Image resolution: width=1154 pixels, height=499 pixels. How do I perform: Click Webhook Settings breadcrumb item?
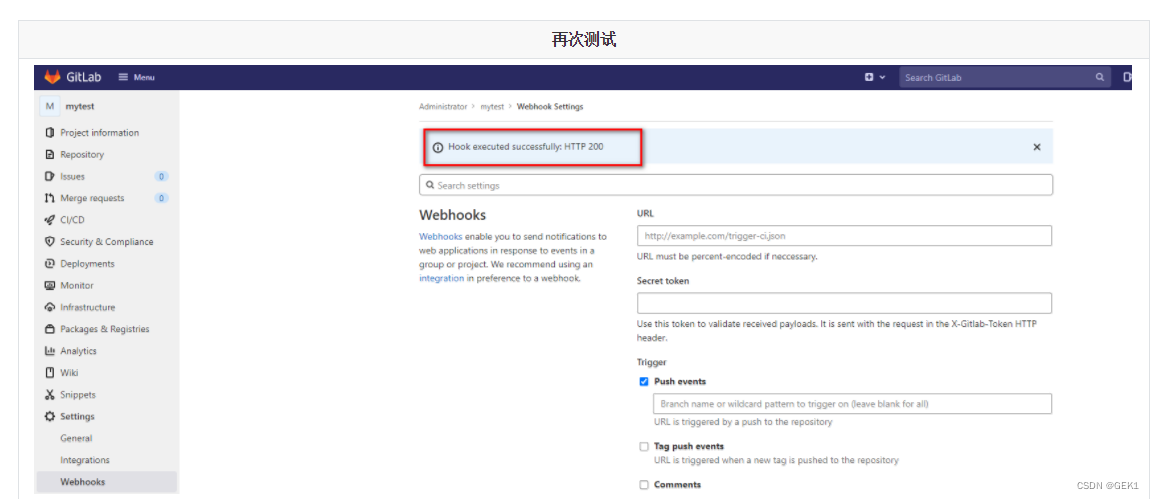click(550, 107)
